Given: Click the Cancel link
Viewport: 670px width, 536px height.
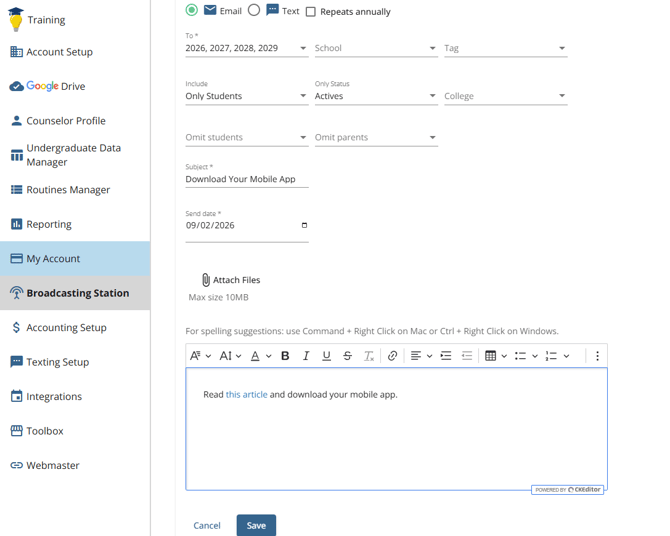Looking at the screenshot, I should (207, 525).
